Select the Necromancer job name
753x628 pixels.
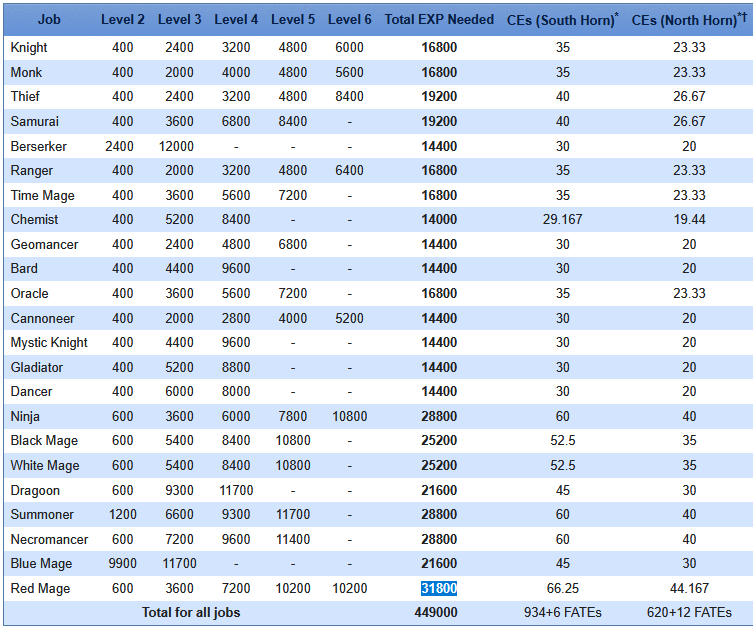coord(49,539)
